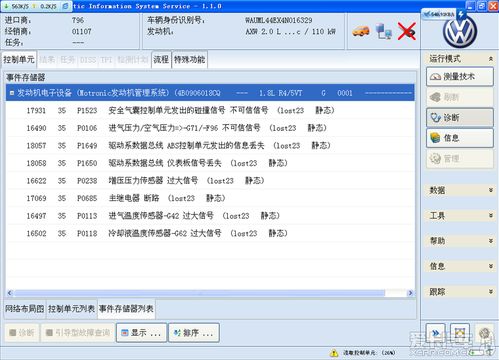This screenshot has height=360, width=499.
Task: Click the fullscreen frame icon at bottom right
Action: coord(460,333)
